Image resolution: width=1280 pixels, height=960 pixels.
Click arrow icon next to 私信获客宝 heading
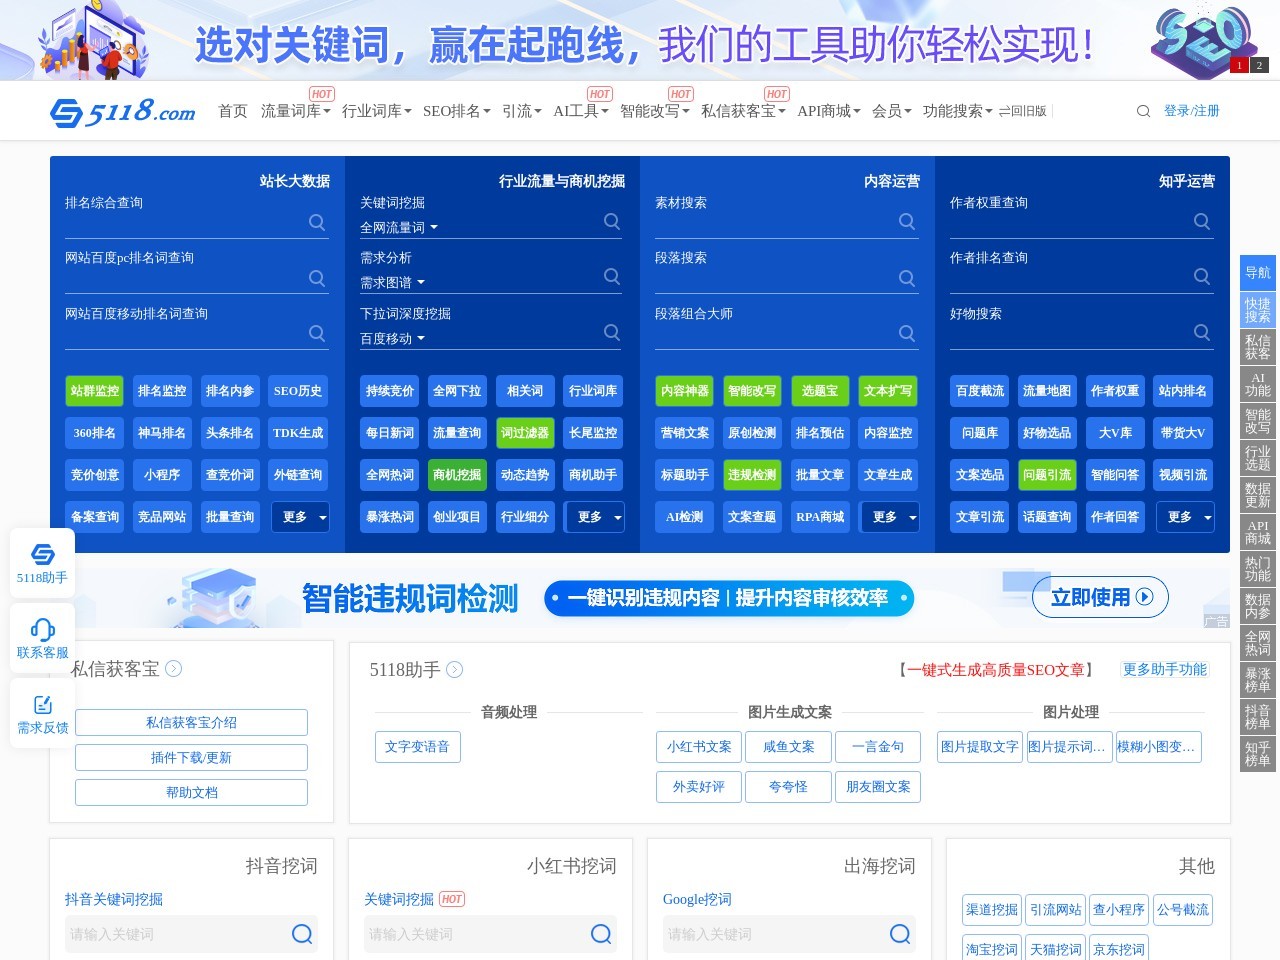(174, 669)
